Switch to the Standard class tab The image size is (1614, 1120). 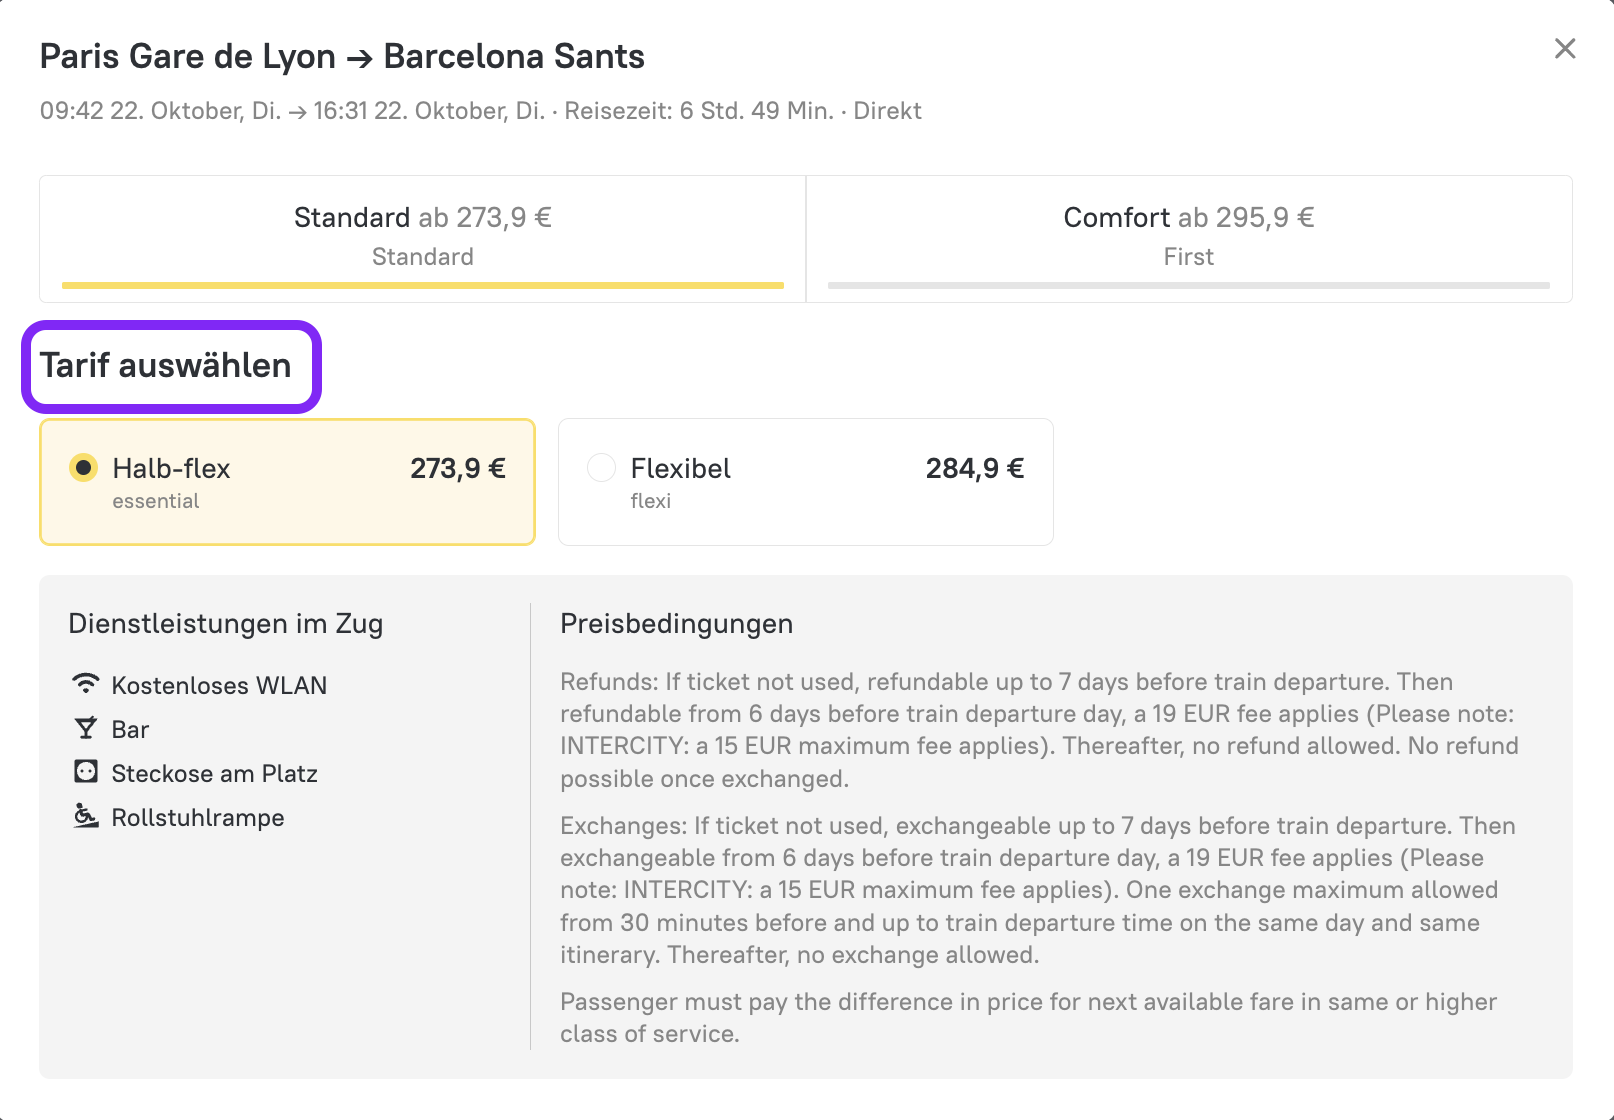click(x=423, y=236)
